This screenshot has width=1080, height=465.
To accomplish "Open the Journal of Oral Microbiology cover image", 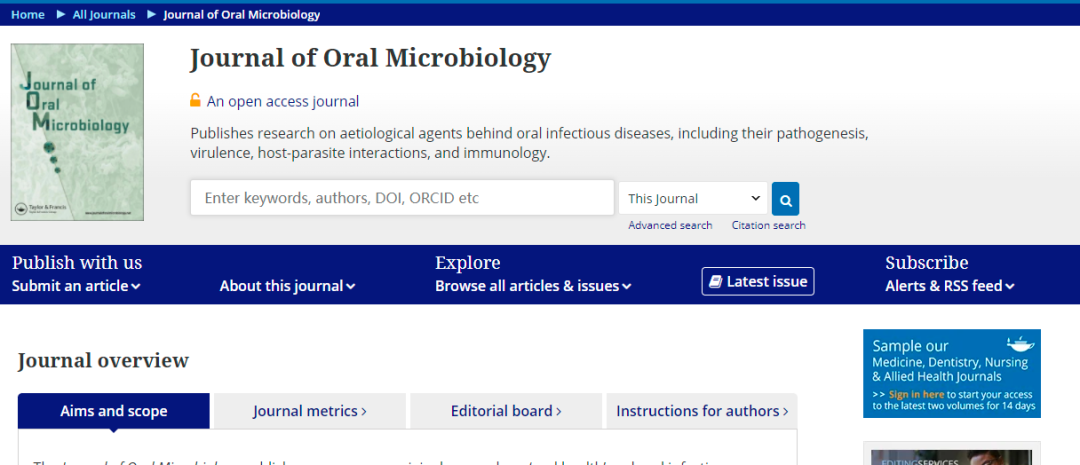I will click(77, 132).
